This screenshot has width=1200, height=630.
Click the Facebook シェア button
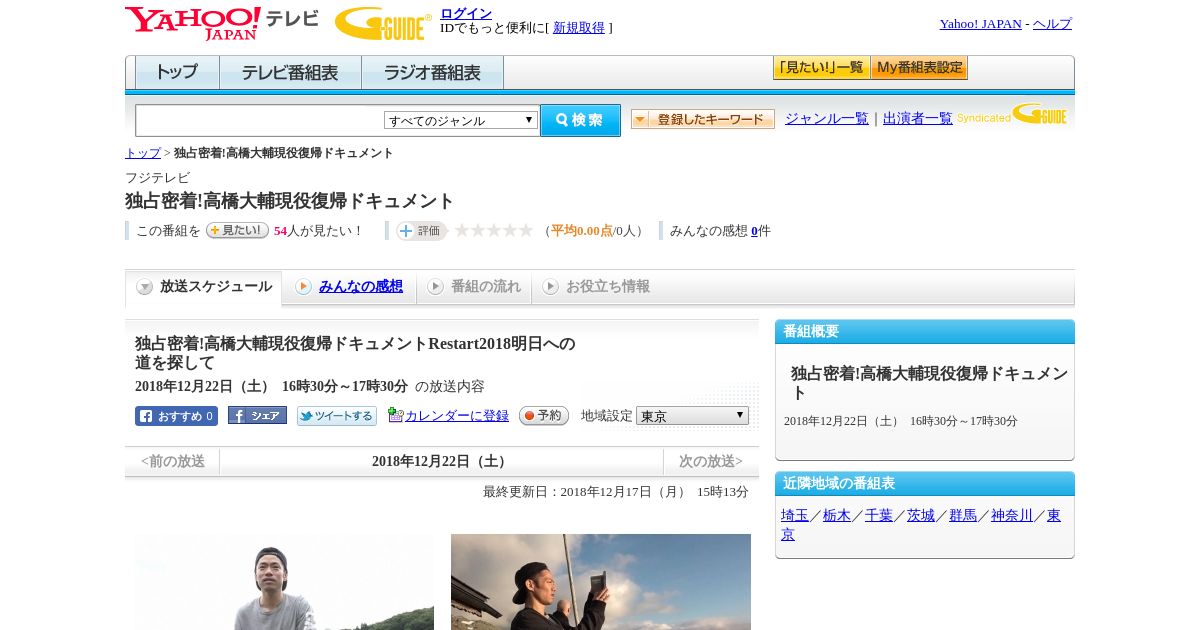pos(257,415)
